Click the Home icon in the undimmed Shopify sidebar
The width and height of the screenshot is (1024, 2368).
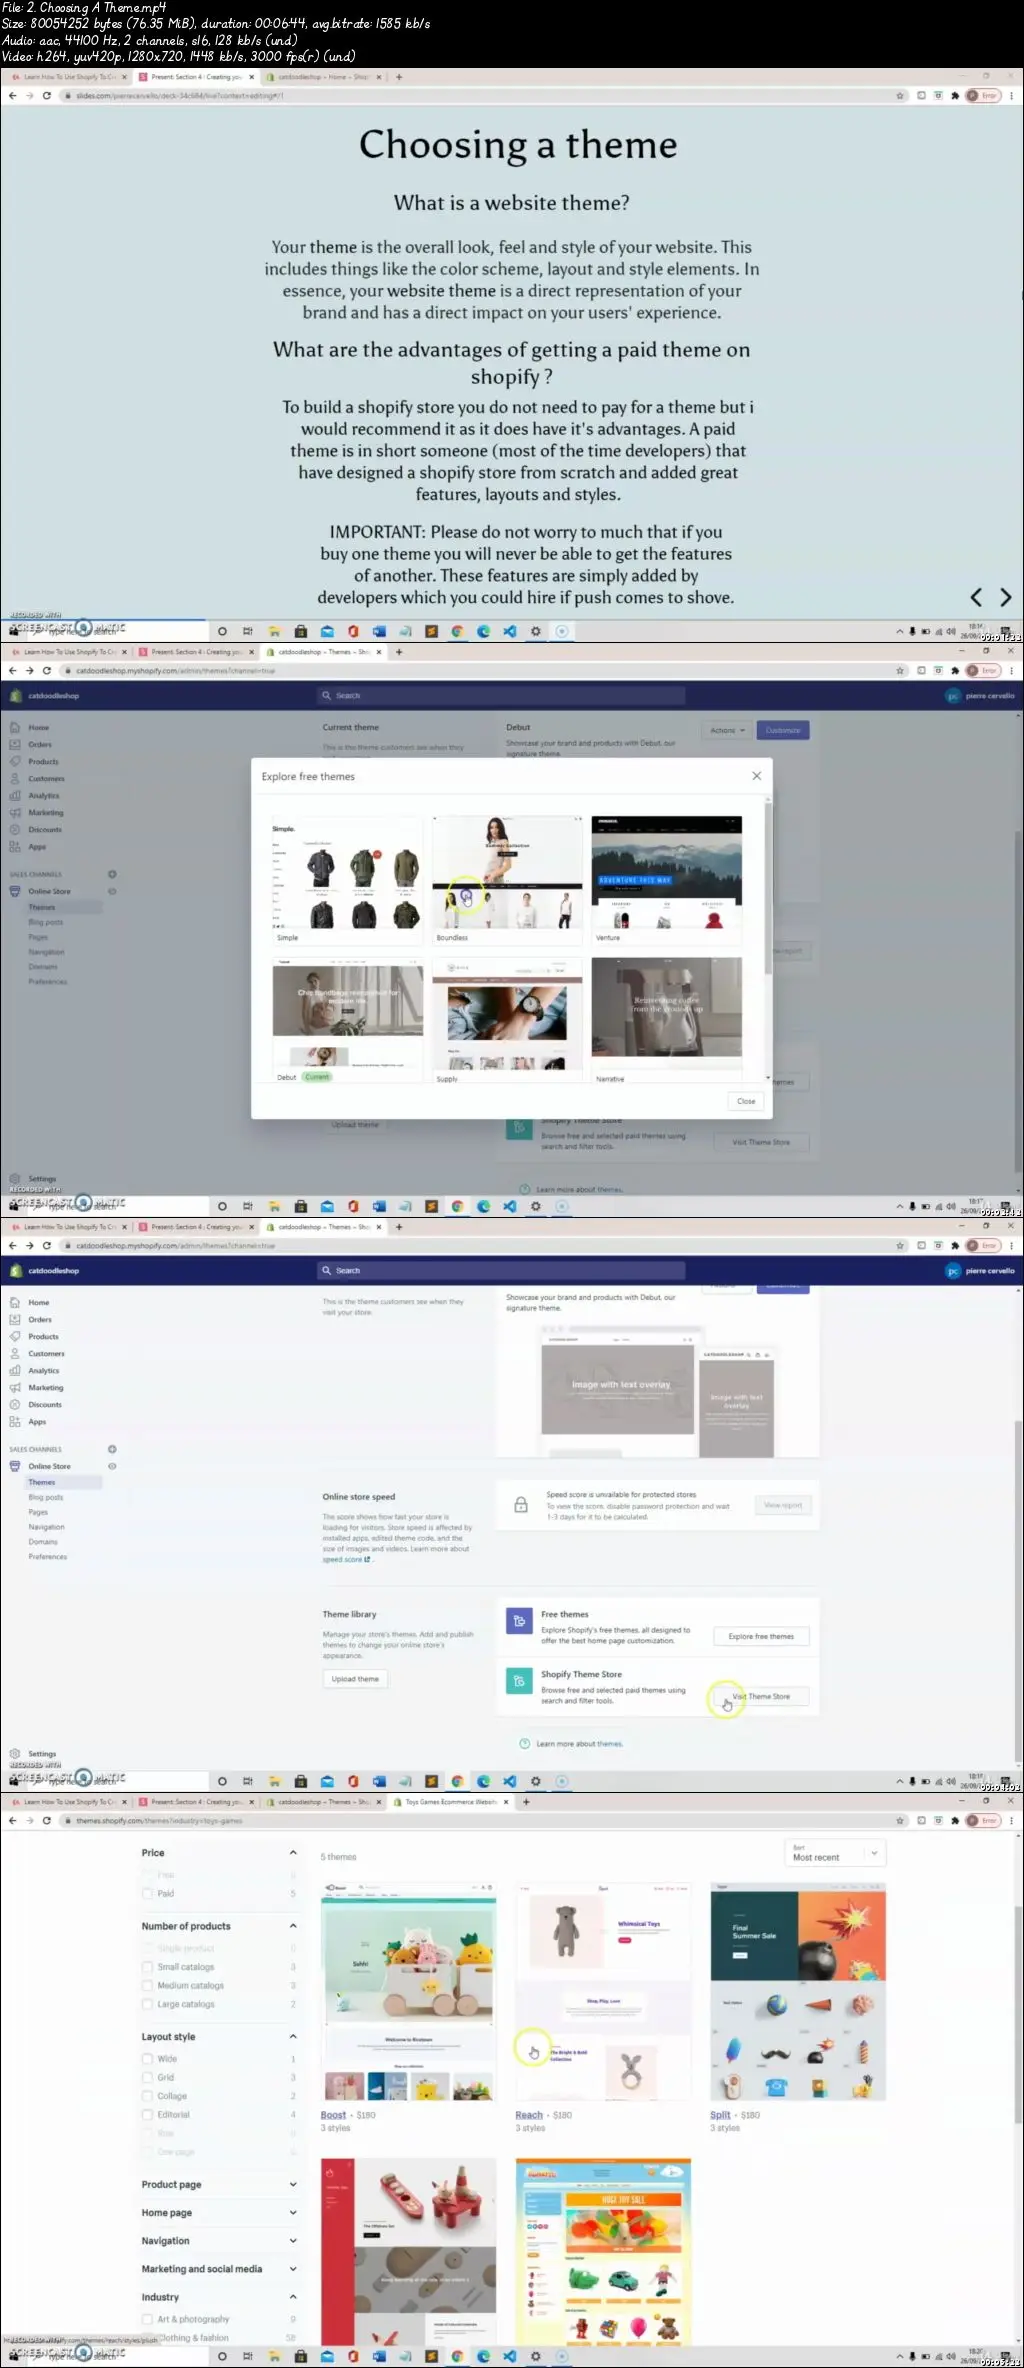(x=15, y=1302)
